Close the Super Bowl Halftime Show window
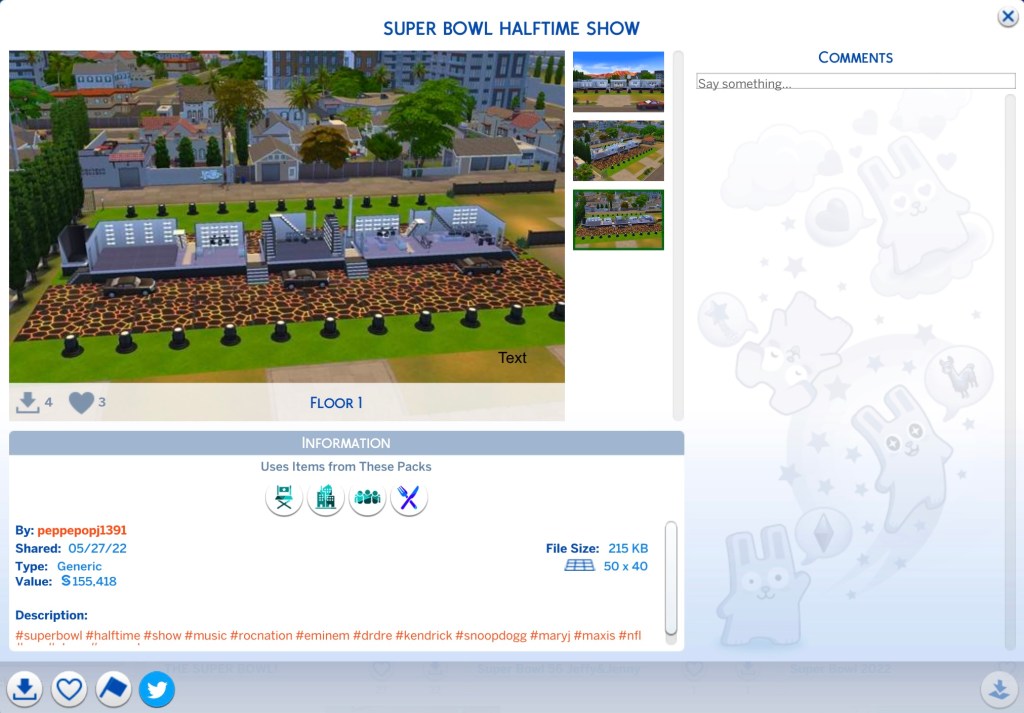Image resolution: width=1024 pixels, height=713 pixels. (1007, 17)
